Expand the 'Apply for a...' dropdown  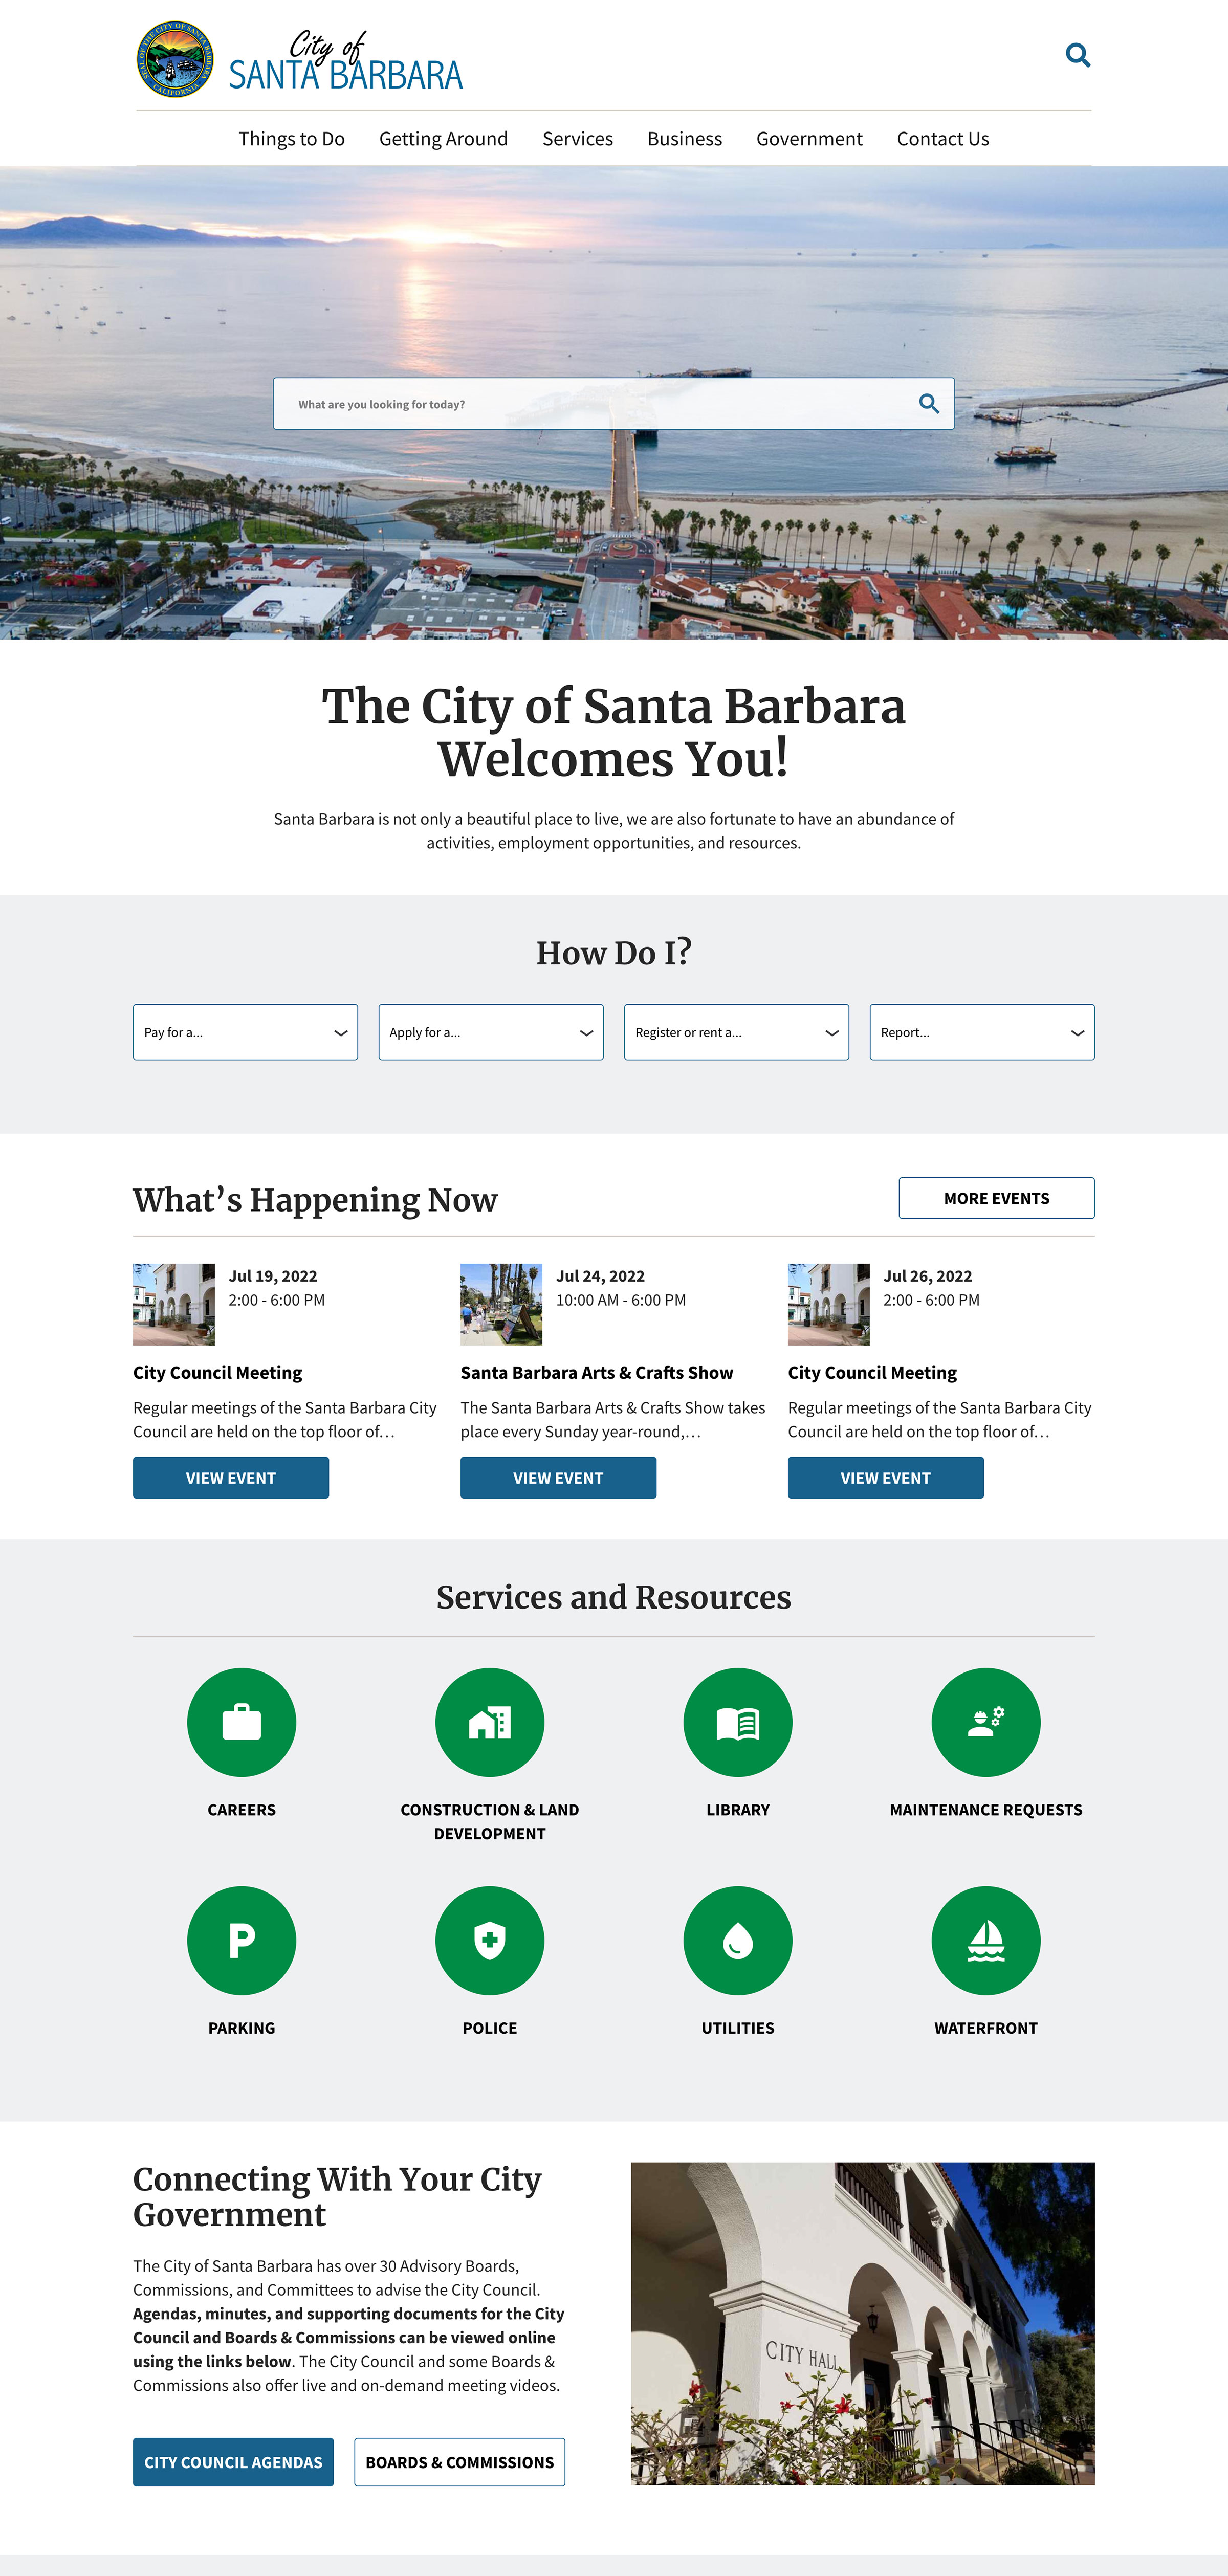[491, 1032]
